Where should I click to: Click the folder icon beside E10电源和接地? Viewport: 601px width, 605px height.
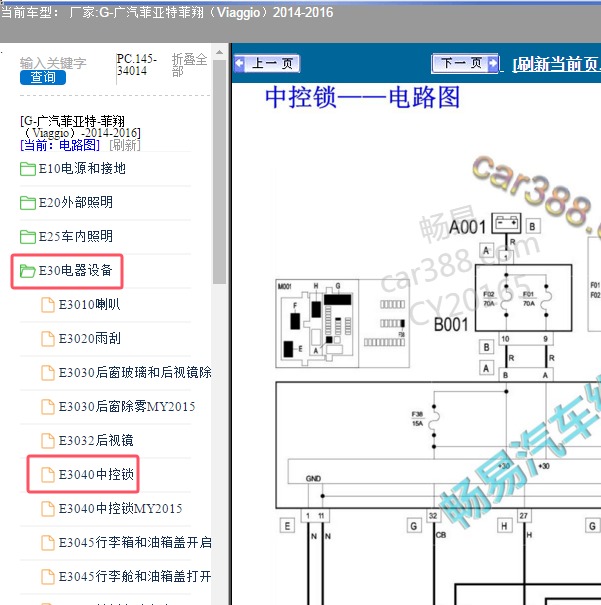pos(28,169)
